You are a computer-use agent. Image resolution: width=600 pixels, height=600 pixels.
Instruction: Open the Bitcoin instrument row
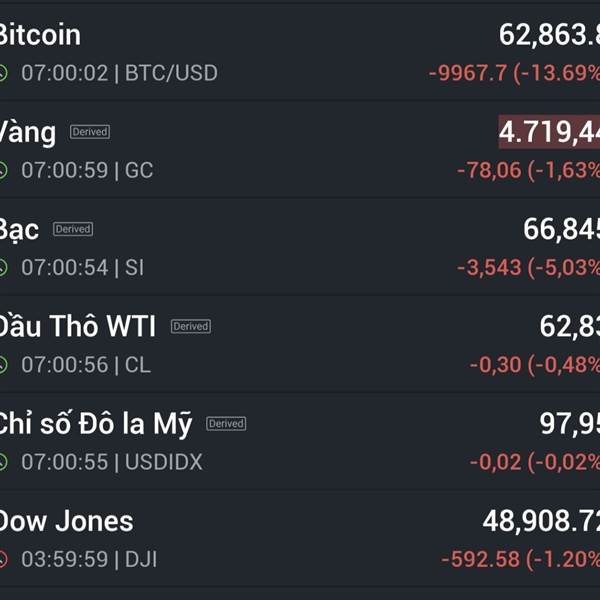300,52
